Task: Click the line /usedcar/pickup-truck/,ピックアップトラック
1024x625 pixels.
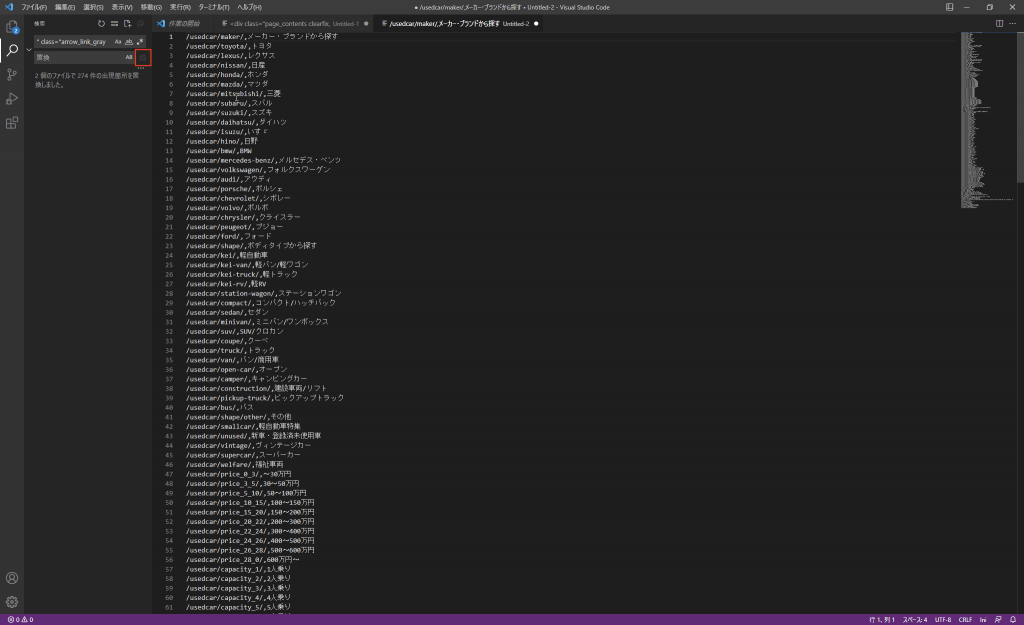Action: [x=264, y=398]
